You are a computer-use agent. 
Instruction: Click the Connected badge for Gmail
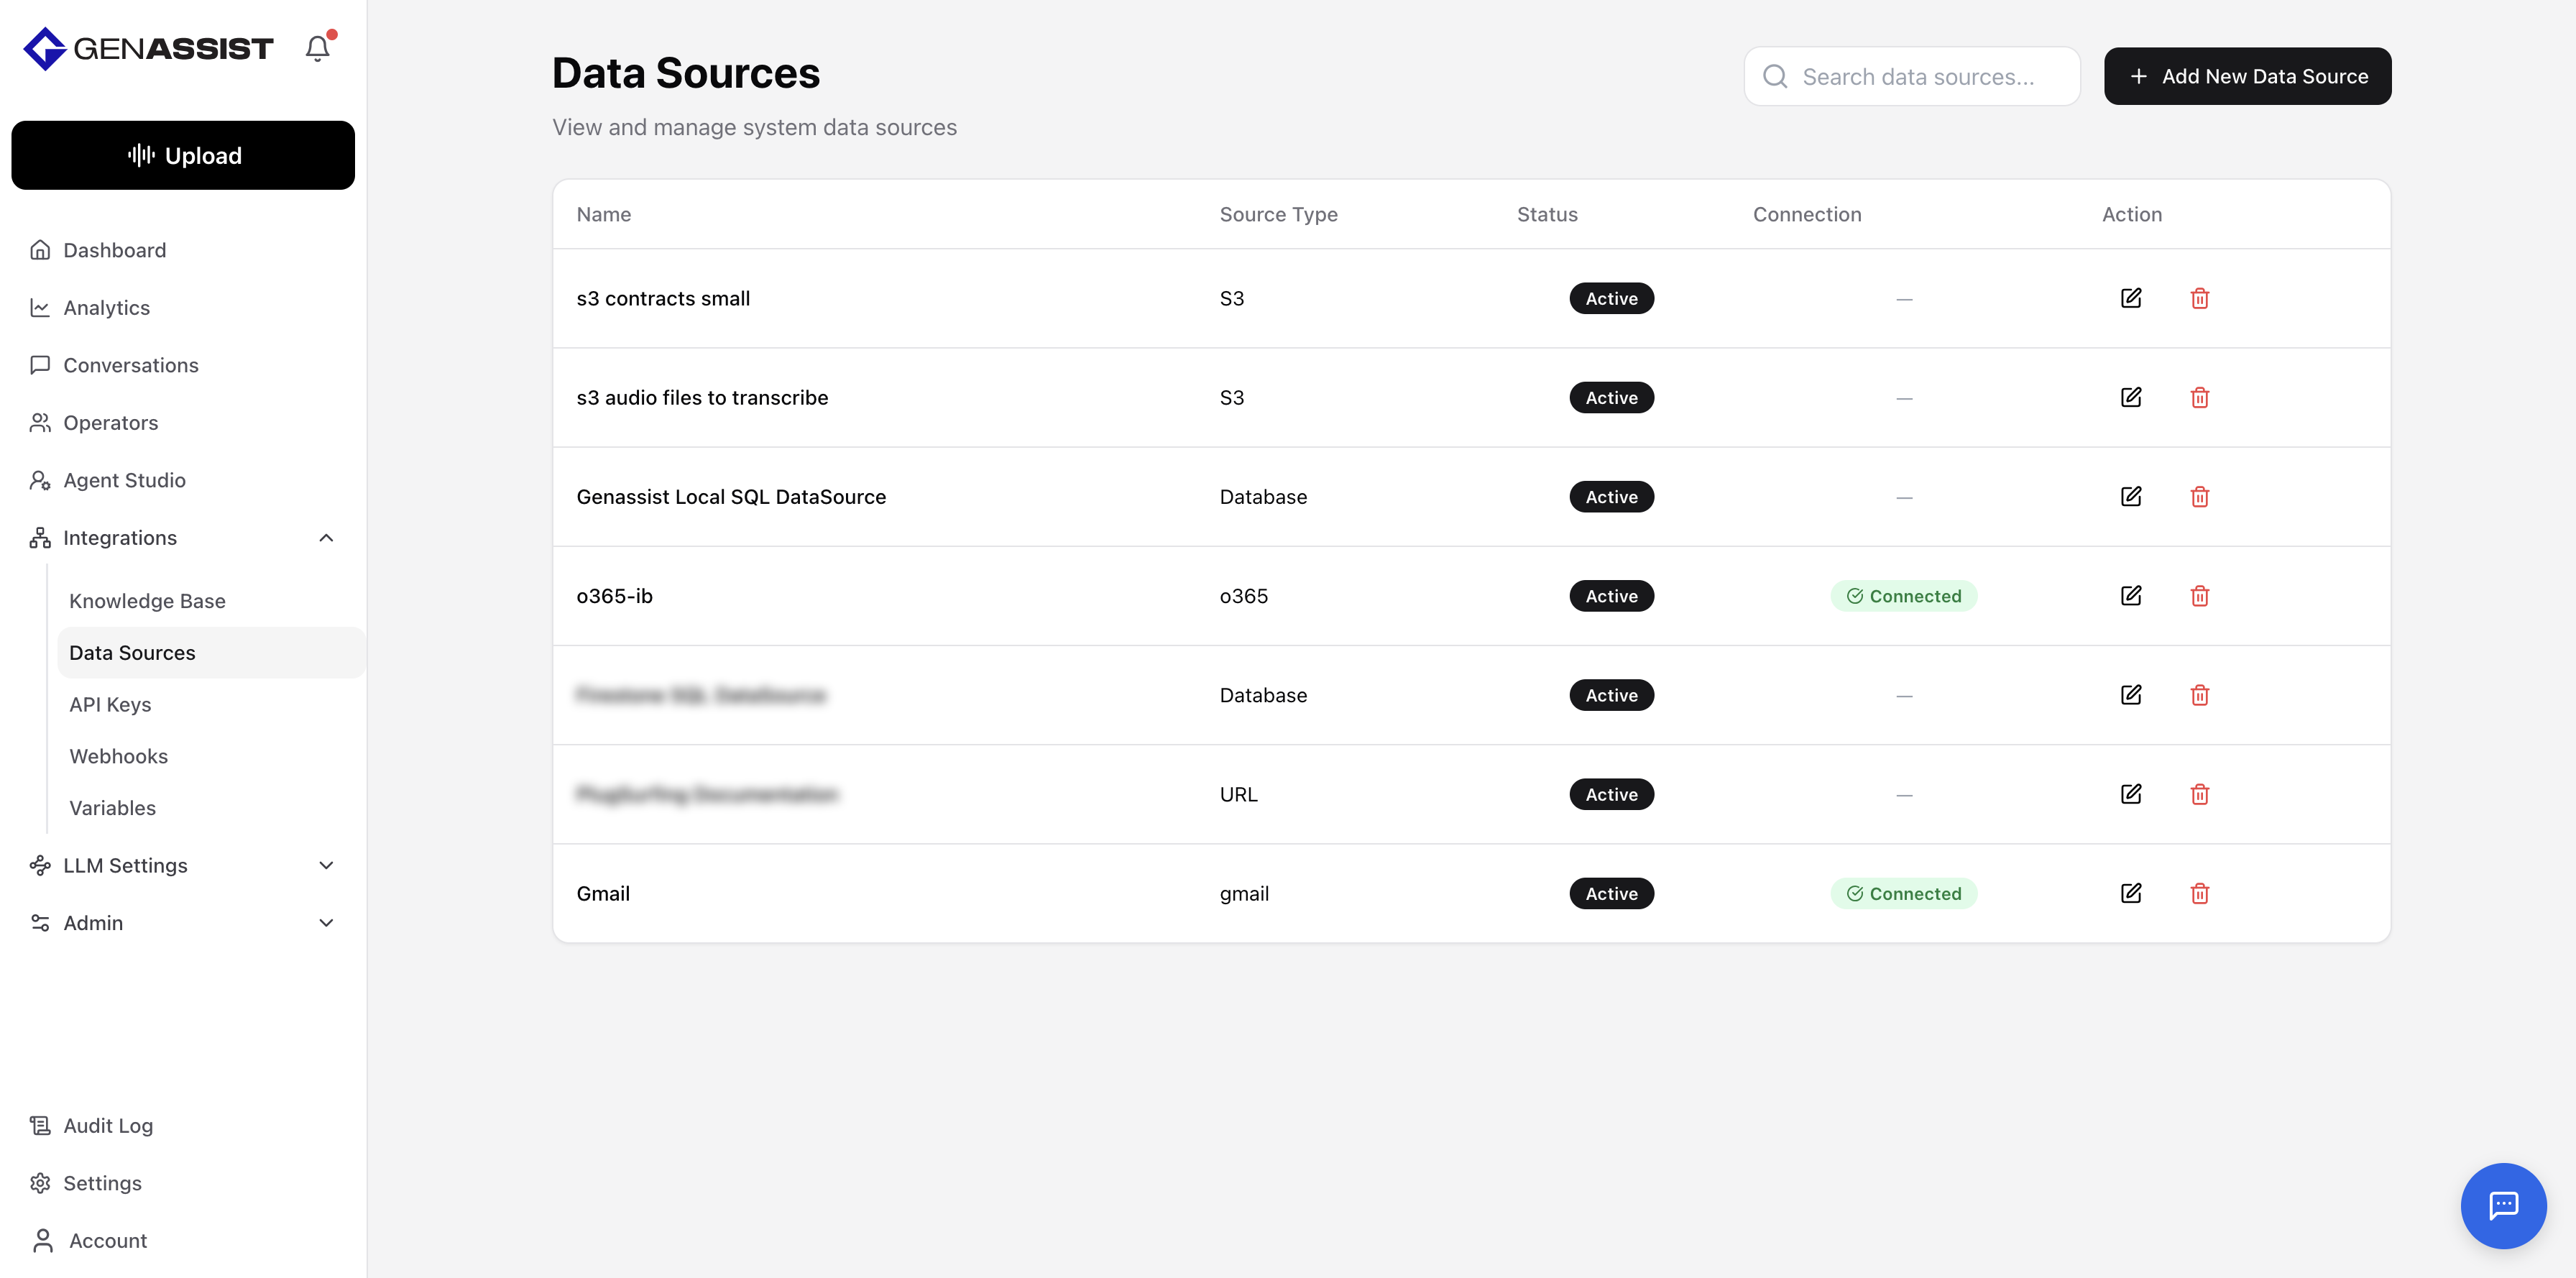tap(1903, 893)
